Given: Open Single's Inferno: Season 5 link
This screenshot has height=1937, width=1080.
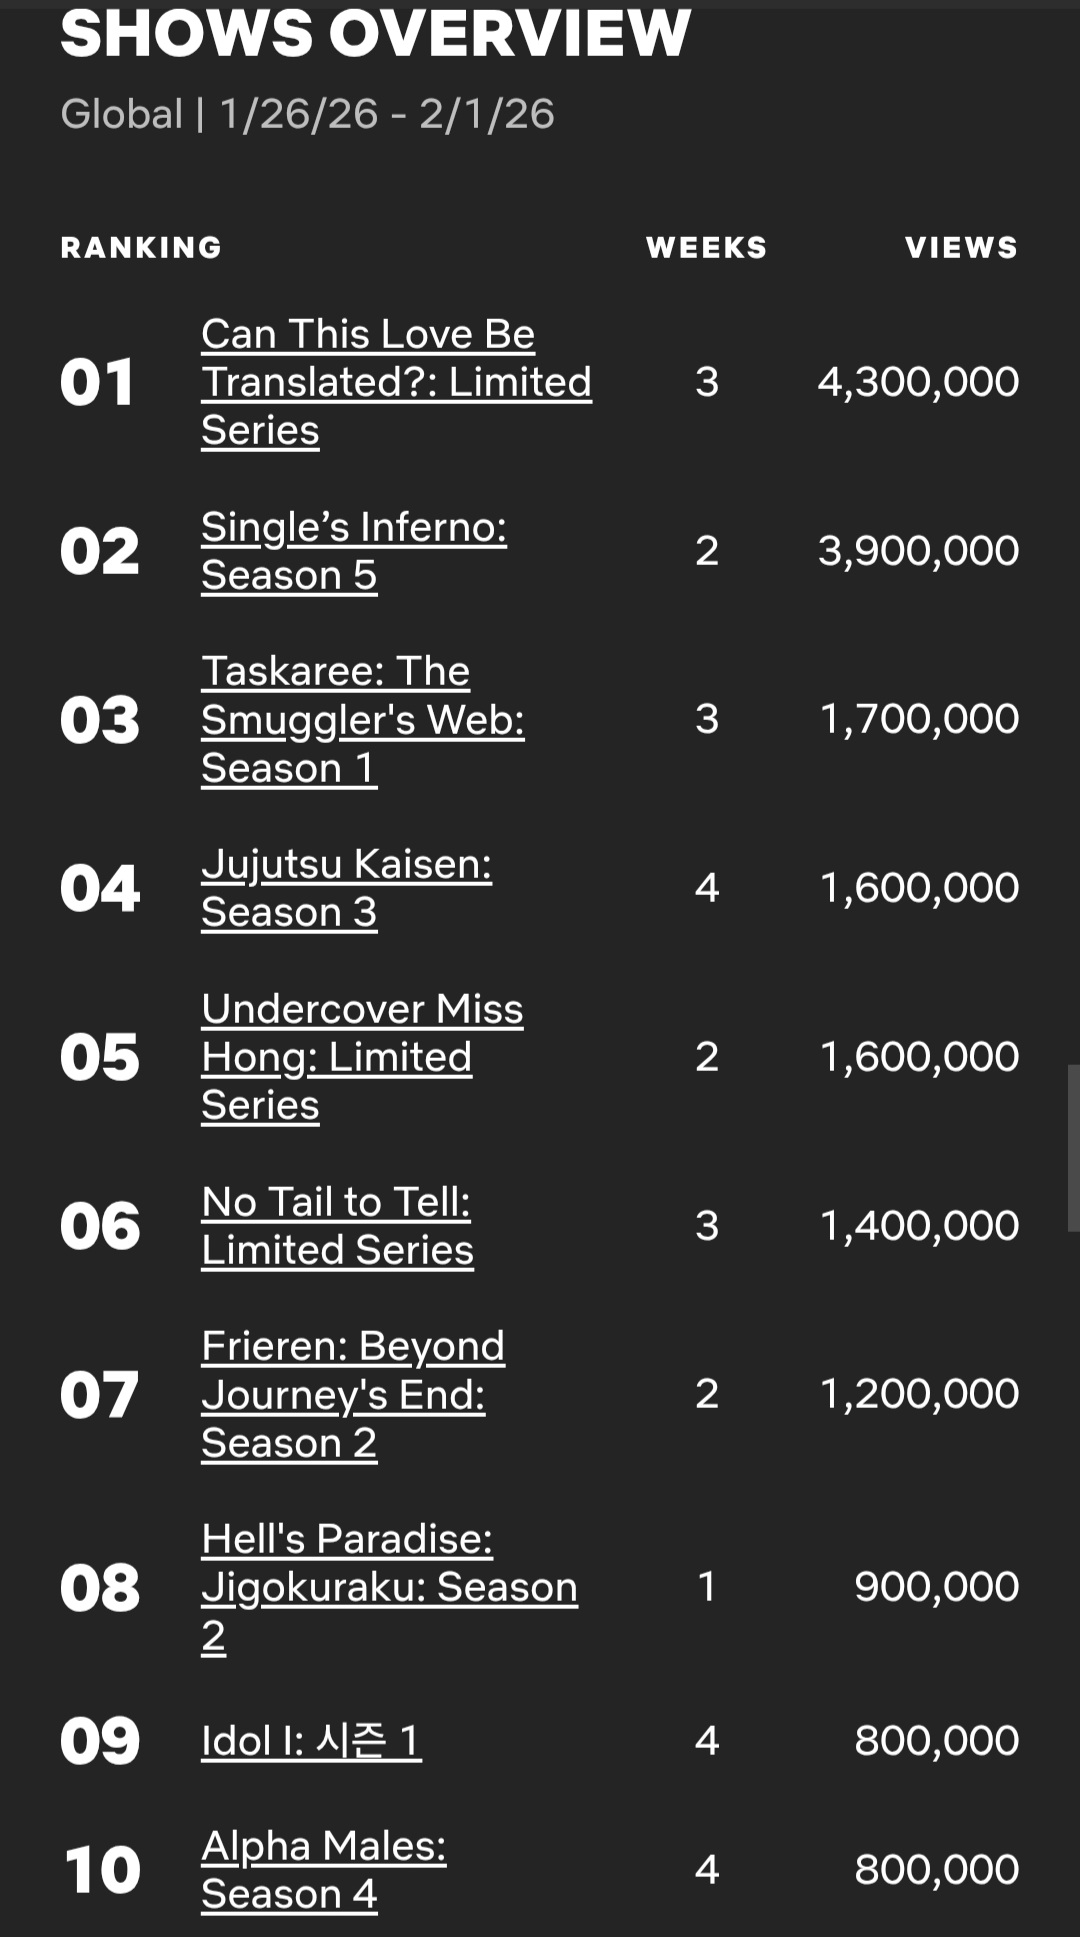Looking at the screenshot, I should (354, 551).
